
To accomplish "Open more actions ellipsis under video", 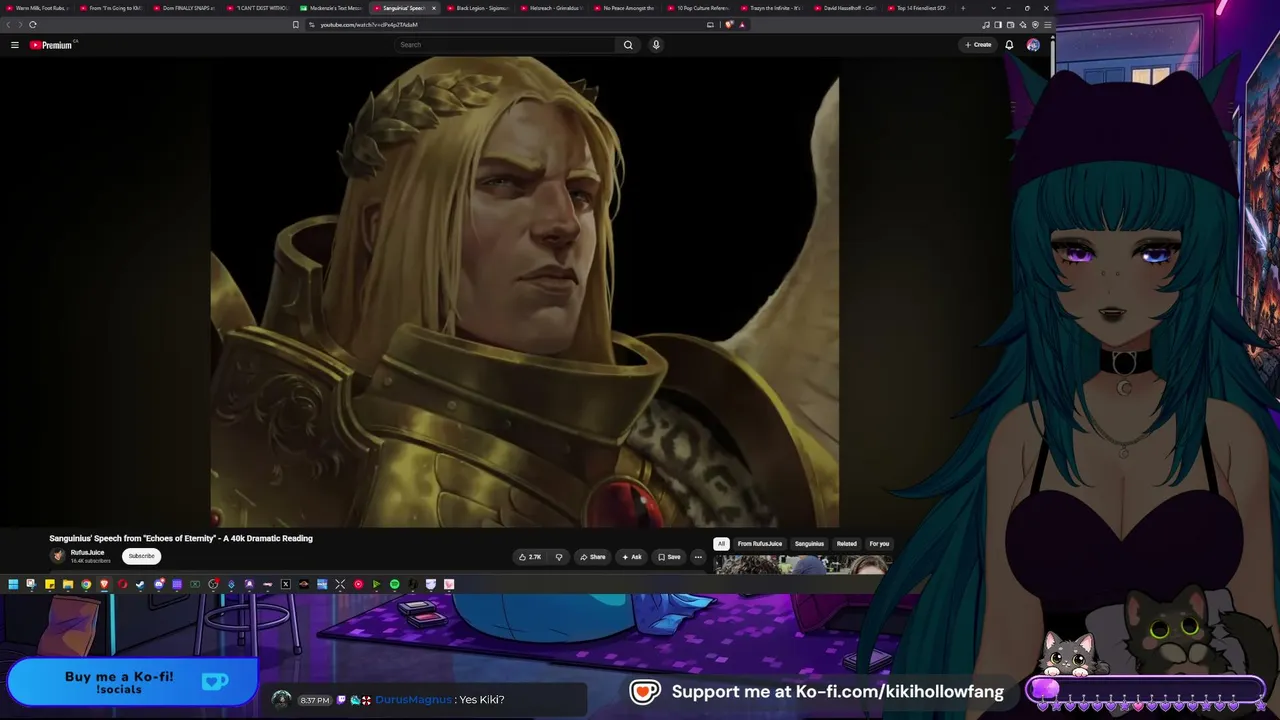I will (698, 557).
